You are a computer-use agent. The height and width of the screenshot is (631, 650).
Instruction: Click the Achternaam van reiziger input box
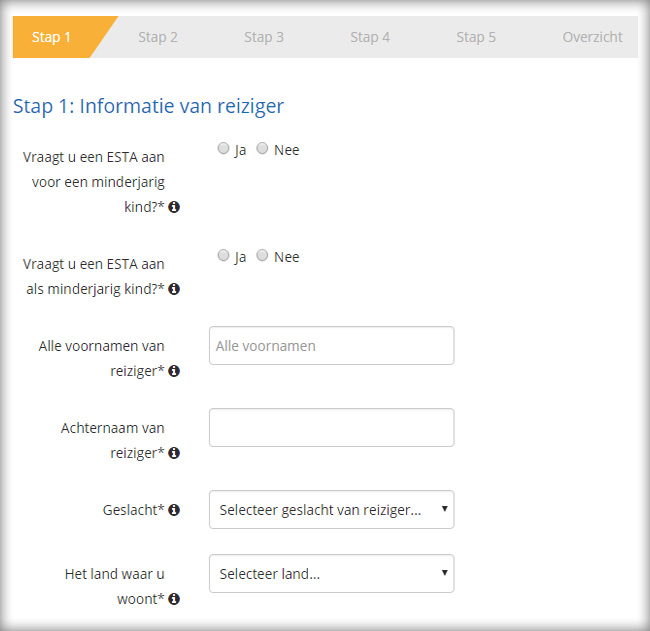331,428
